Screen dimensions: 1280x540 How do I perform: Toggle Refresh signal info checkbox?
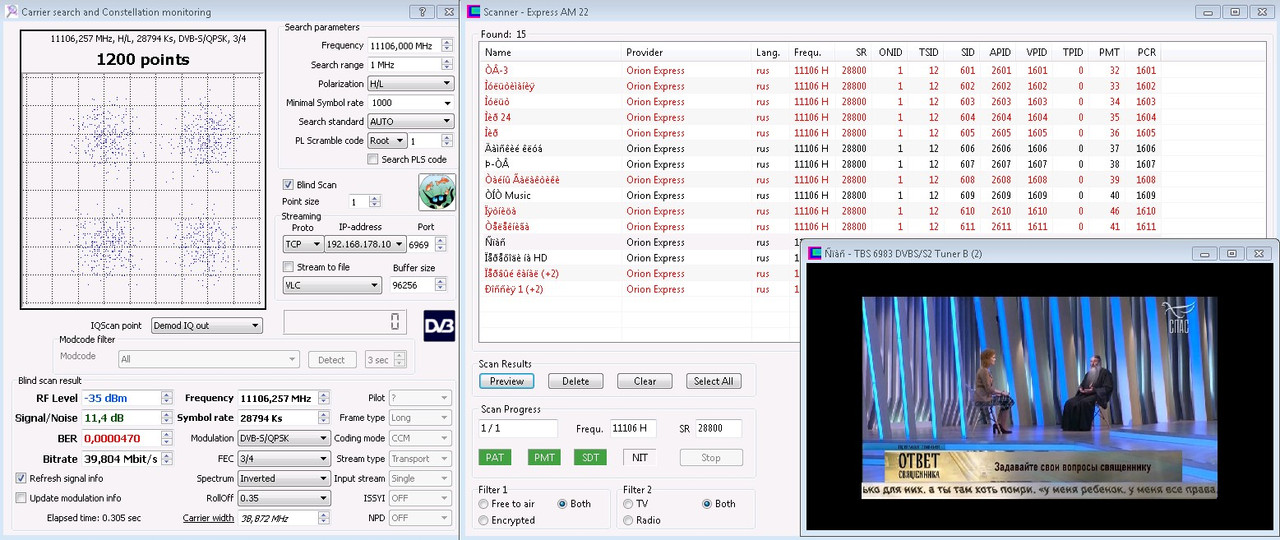click(21, 478)
